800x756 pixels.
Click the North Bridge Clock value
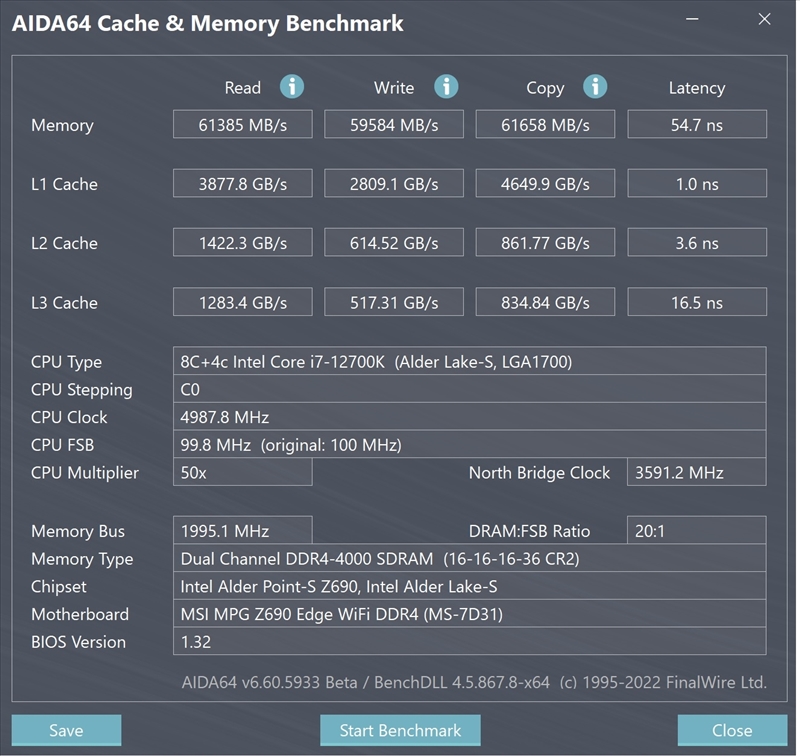pos(696,472)
